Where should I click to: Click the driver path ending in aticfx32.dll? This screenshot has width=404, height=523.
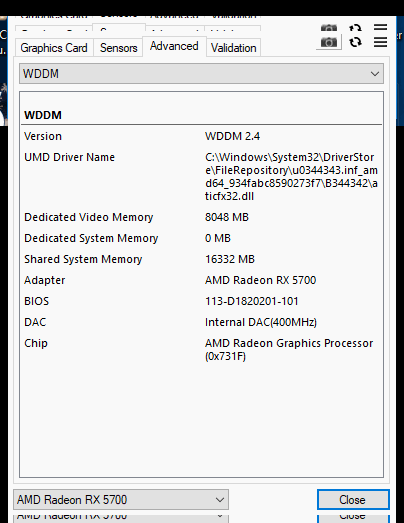pos(291,176)
